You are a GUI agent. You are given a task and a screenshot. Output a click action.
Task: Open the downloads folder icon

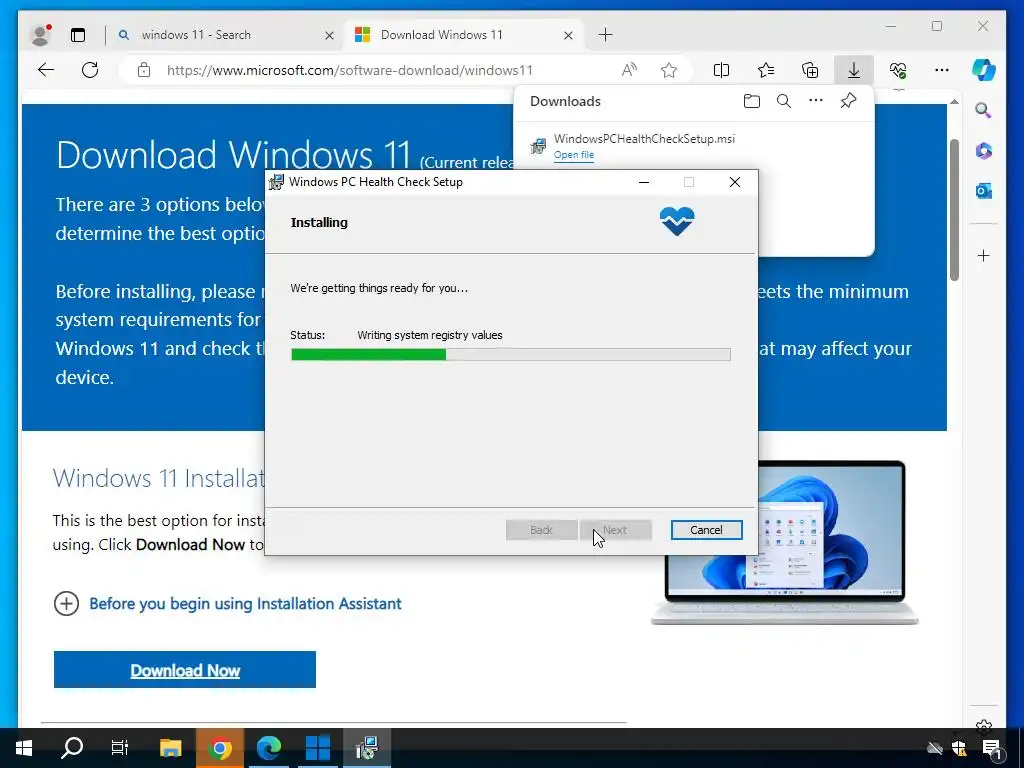[752, 101]
